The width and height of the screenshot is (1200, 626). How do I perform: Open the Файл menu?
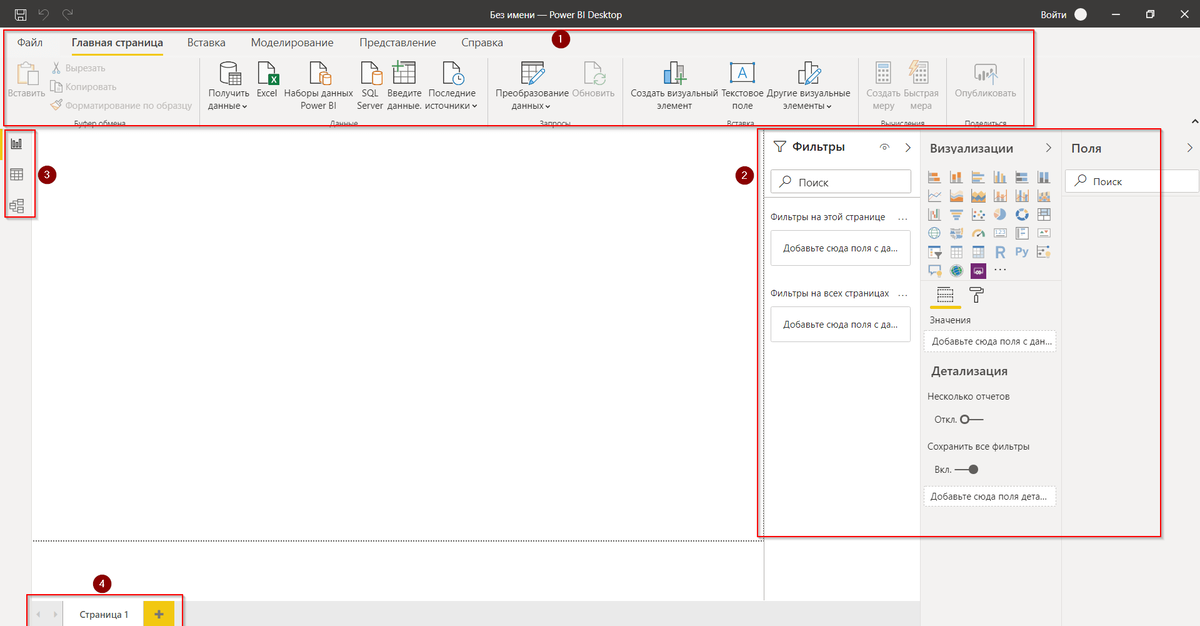tap(30, 43)
